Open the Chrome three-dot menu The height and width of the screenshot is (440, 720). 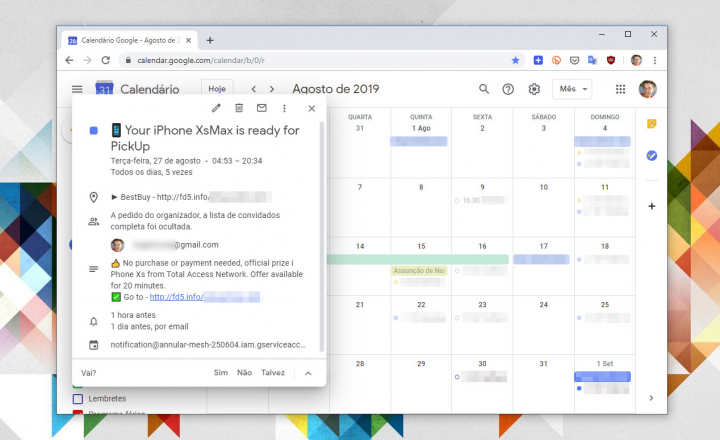[x=655, y=60]
